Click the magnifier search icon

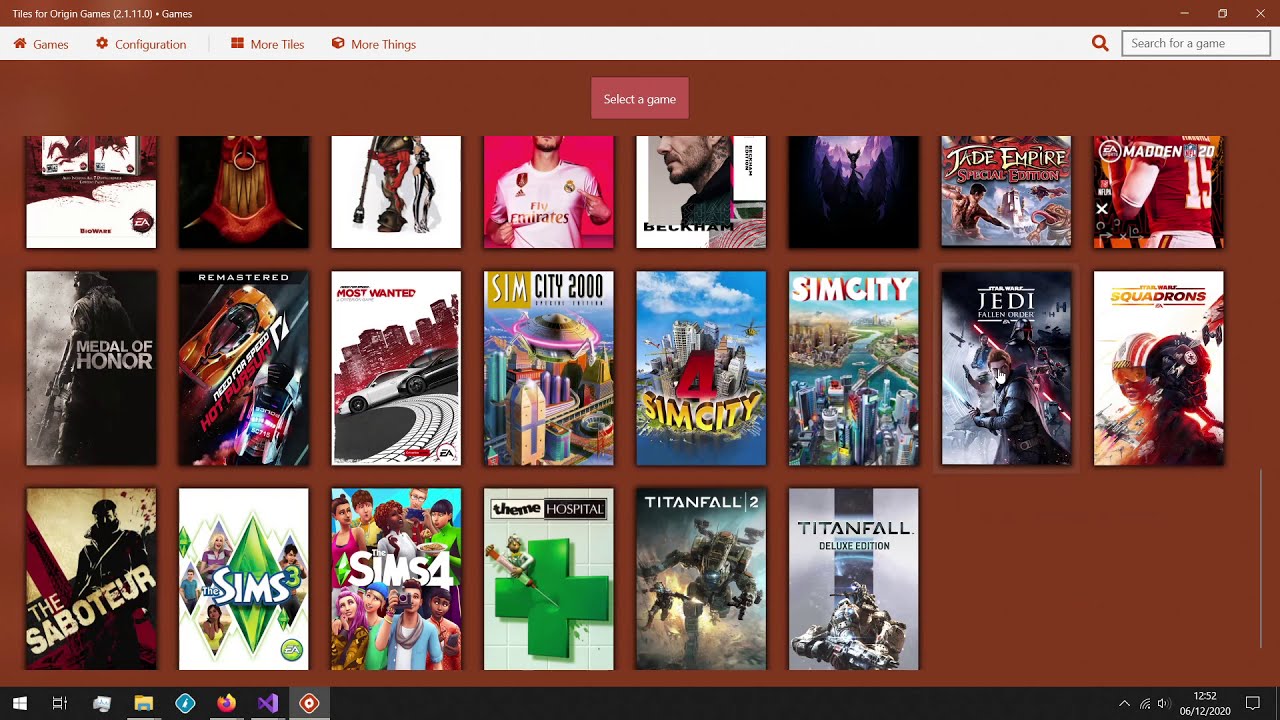1100,43
